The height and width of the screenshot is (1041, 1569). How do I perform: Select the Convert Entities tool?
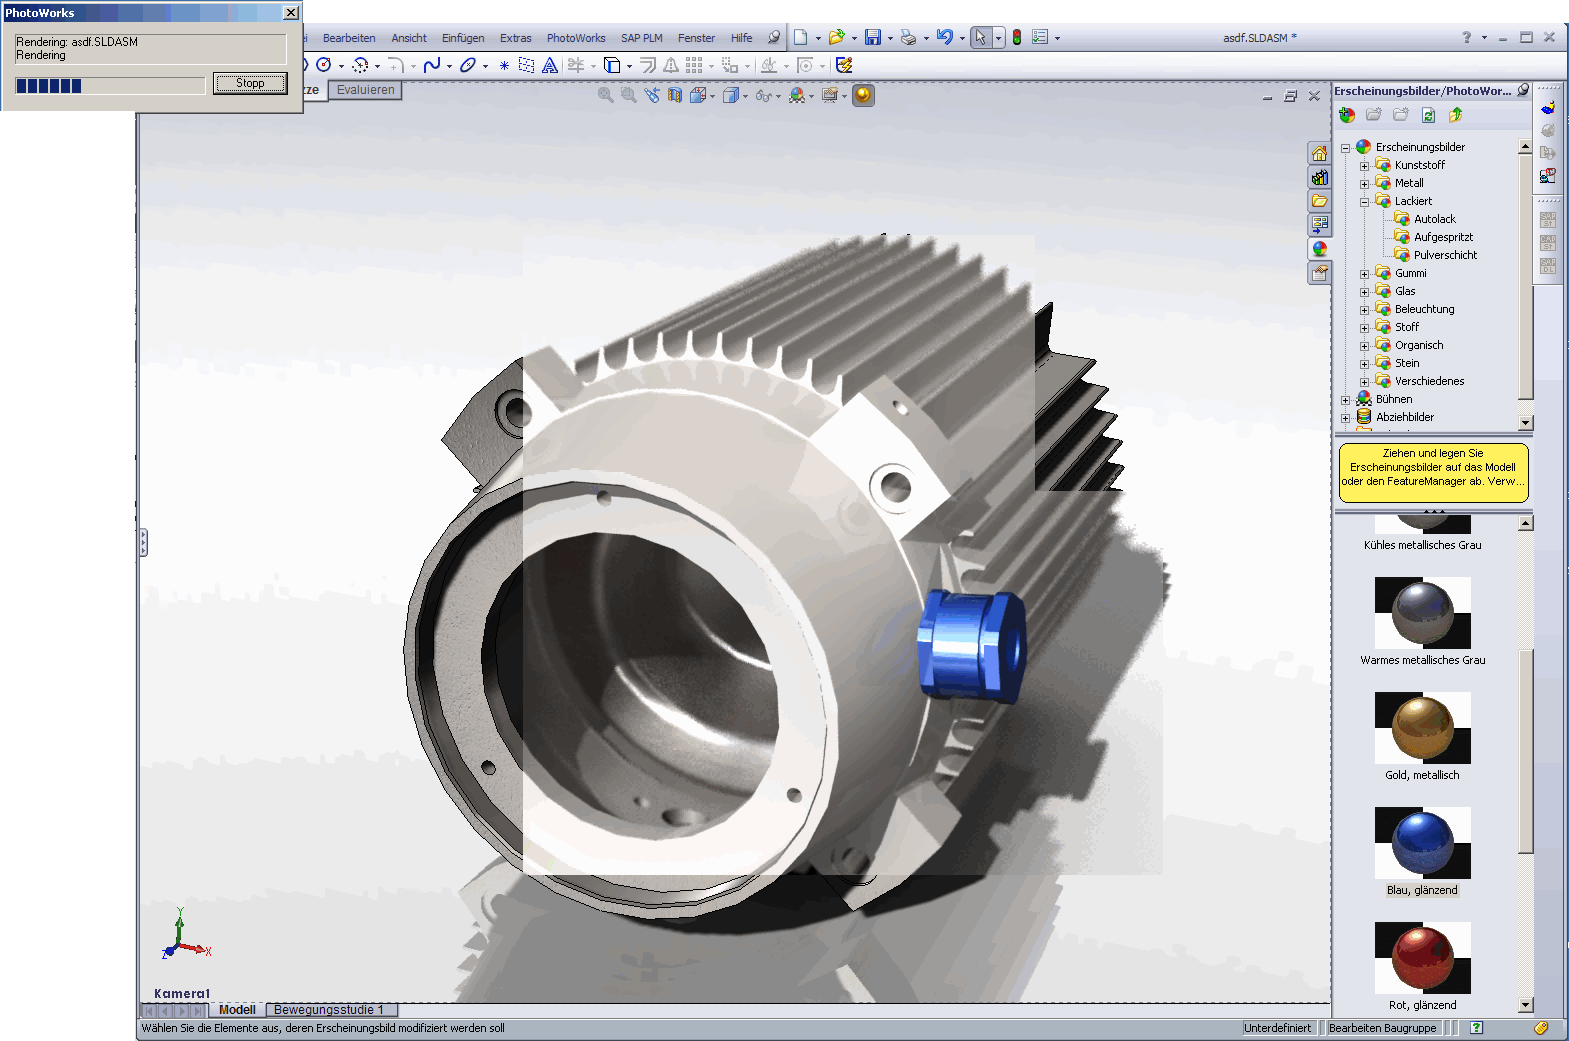tap(612, 65)
